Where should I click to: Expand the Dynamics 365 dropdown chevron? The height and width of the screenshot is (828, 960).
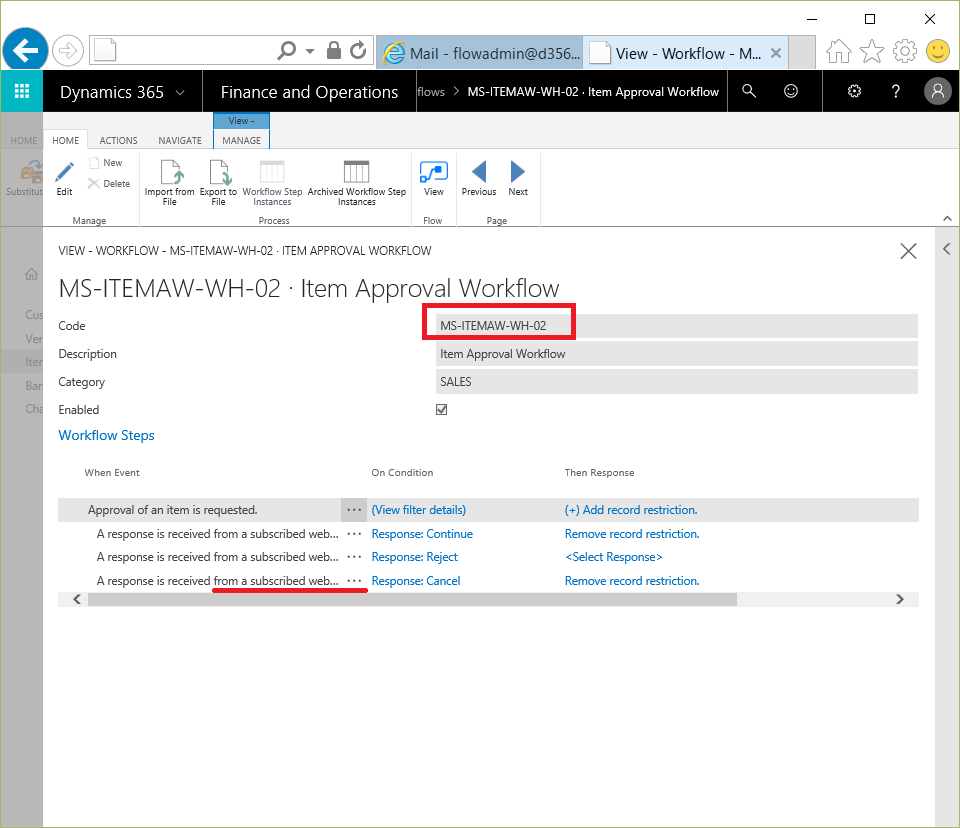click(180, 92)
